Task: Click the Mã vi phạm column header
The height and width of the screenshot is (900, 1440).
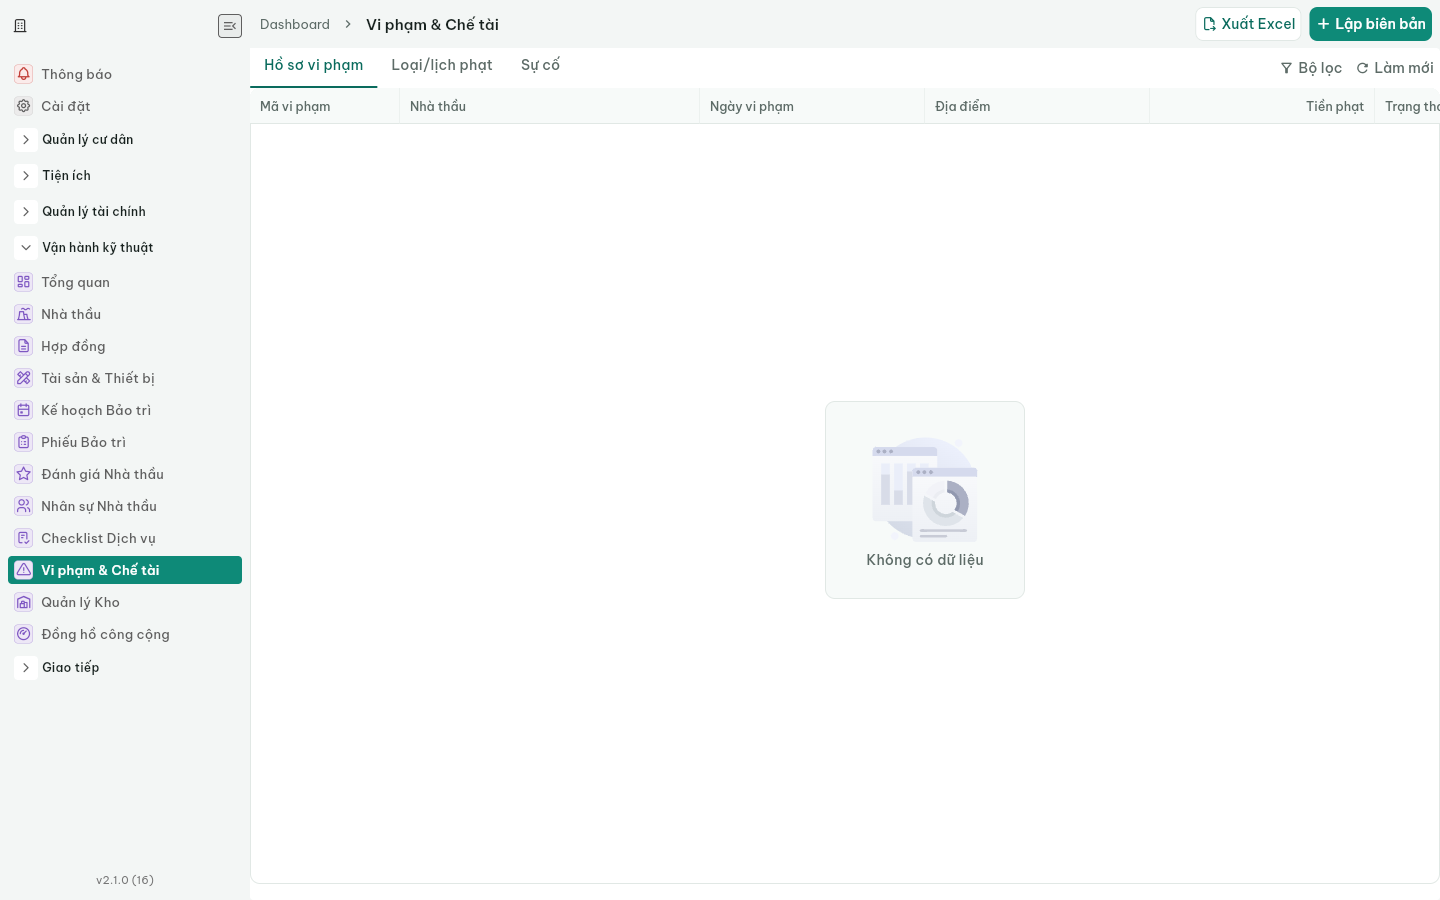Action: click(325, 106)
